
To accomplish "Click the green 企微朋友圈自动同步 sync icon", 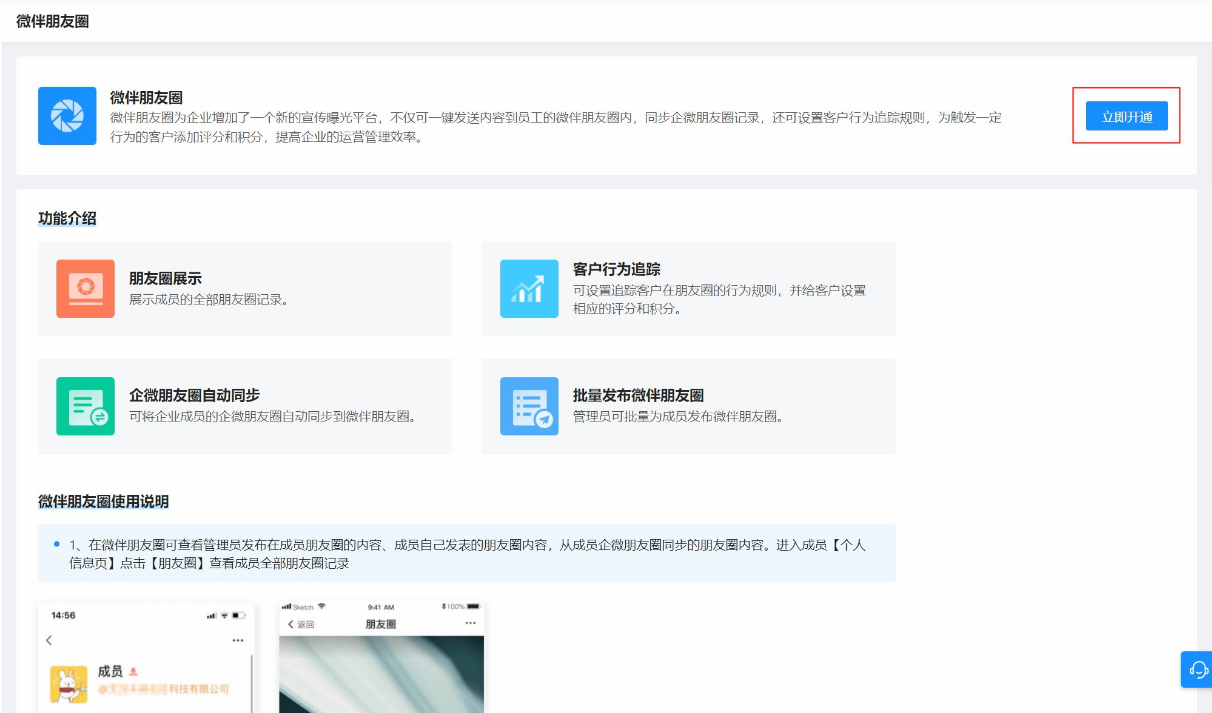I will point(85,406).
